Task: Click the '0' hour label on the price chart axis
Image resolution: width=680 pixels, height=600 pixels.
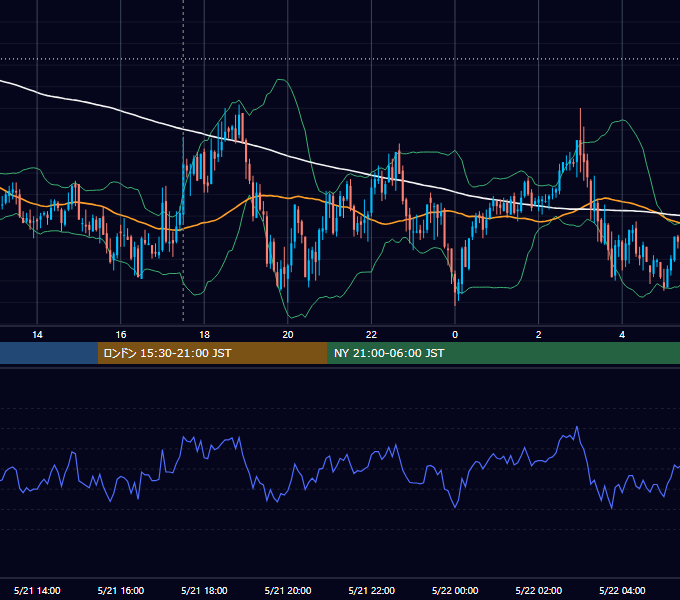Action: point(455,335)
